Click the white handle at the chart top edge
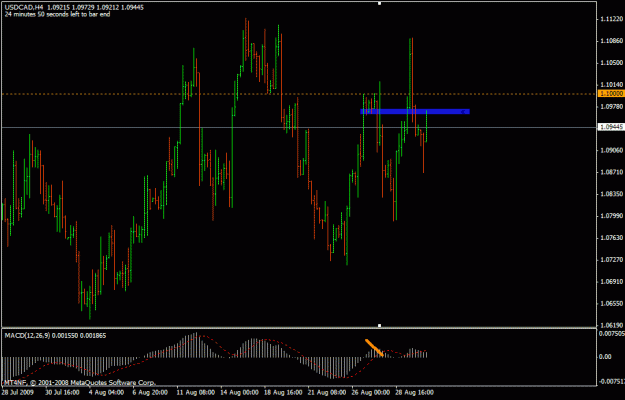Image resolution: width=625 pixels, height=400 pixels. pos(379,3)
